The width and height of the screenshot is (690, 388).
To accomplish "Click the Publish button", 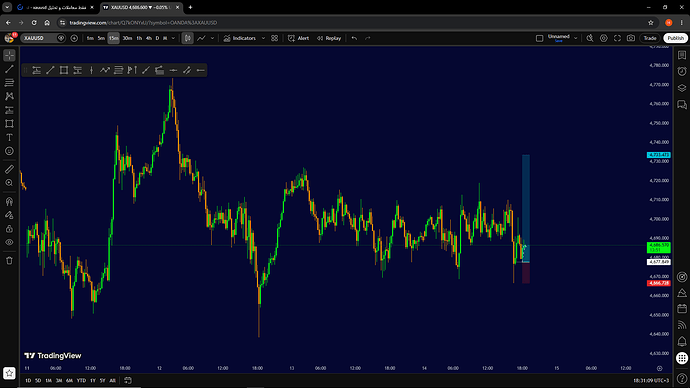I will [675, 38].
